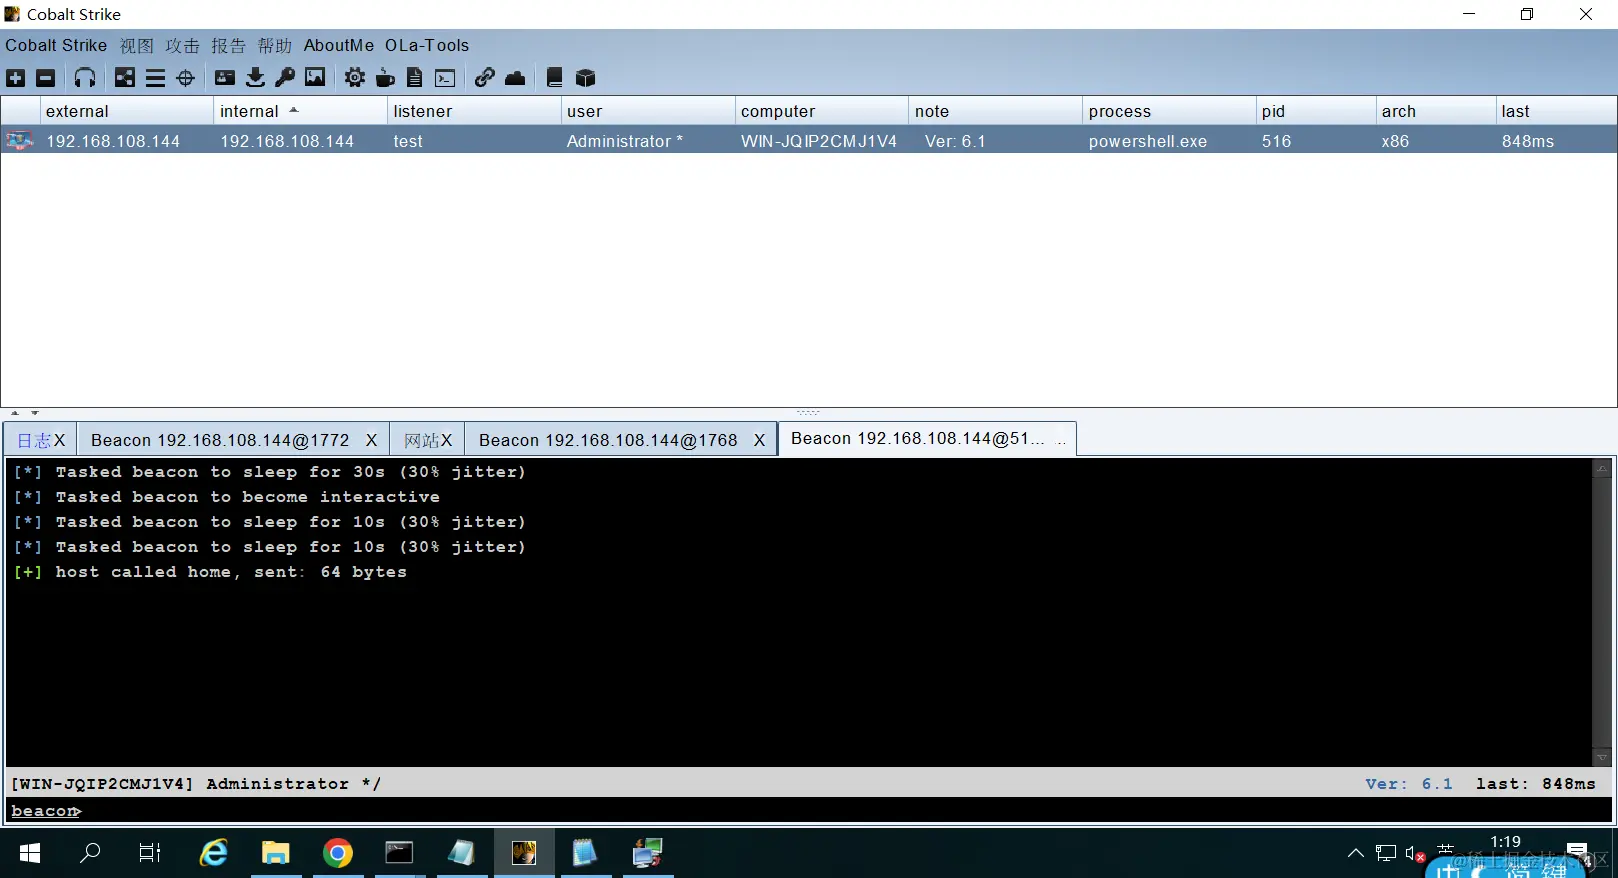This screenshot has width=1618, height=878.
Task: Open Task View on taskbar
Action: [150, 853]
